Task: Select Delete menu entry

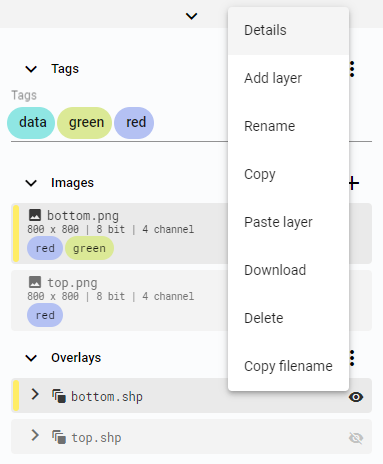Action: (288, 318)
